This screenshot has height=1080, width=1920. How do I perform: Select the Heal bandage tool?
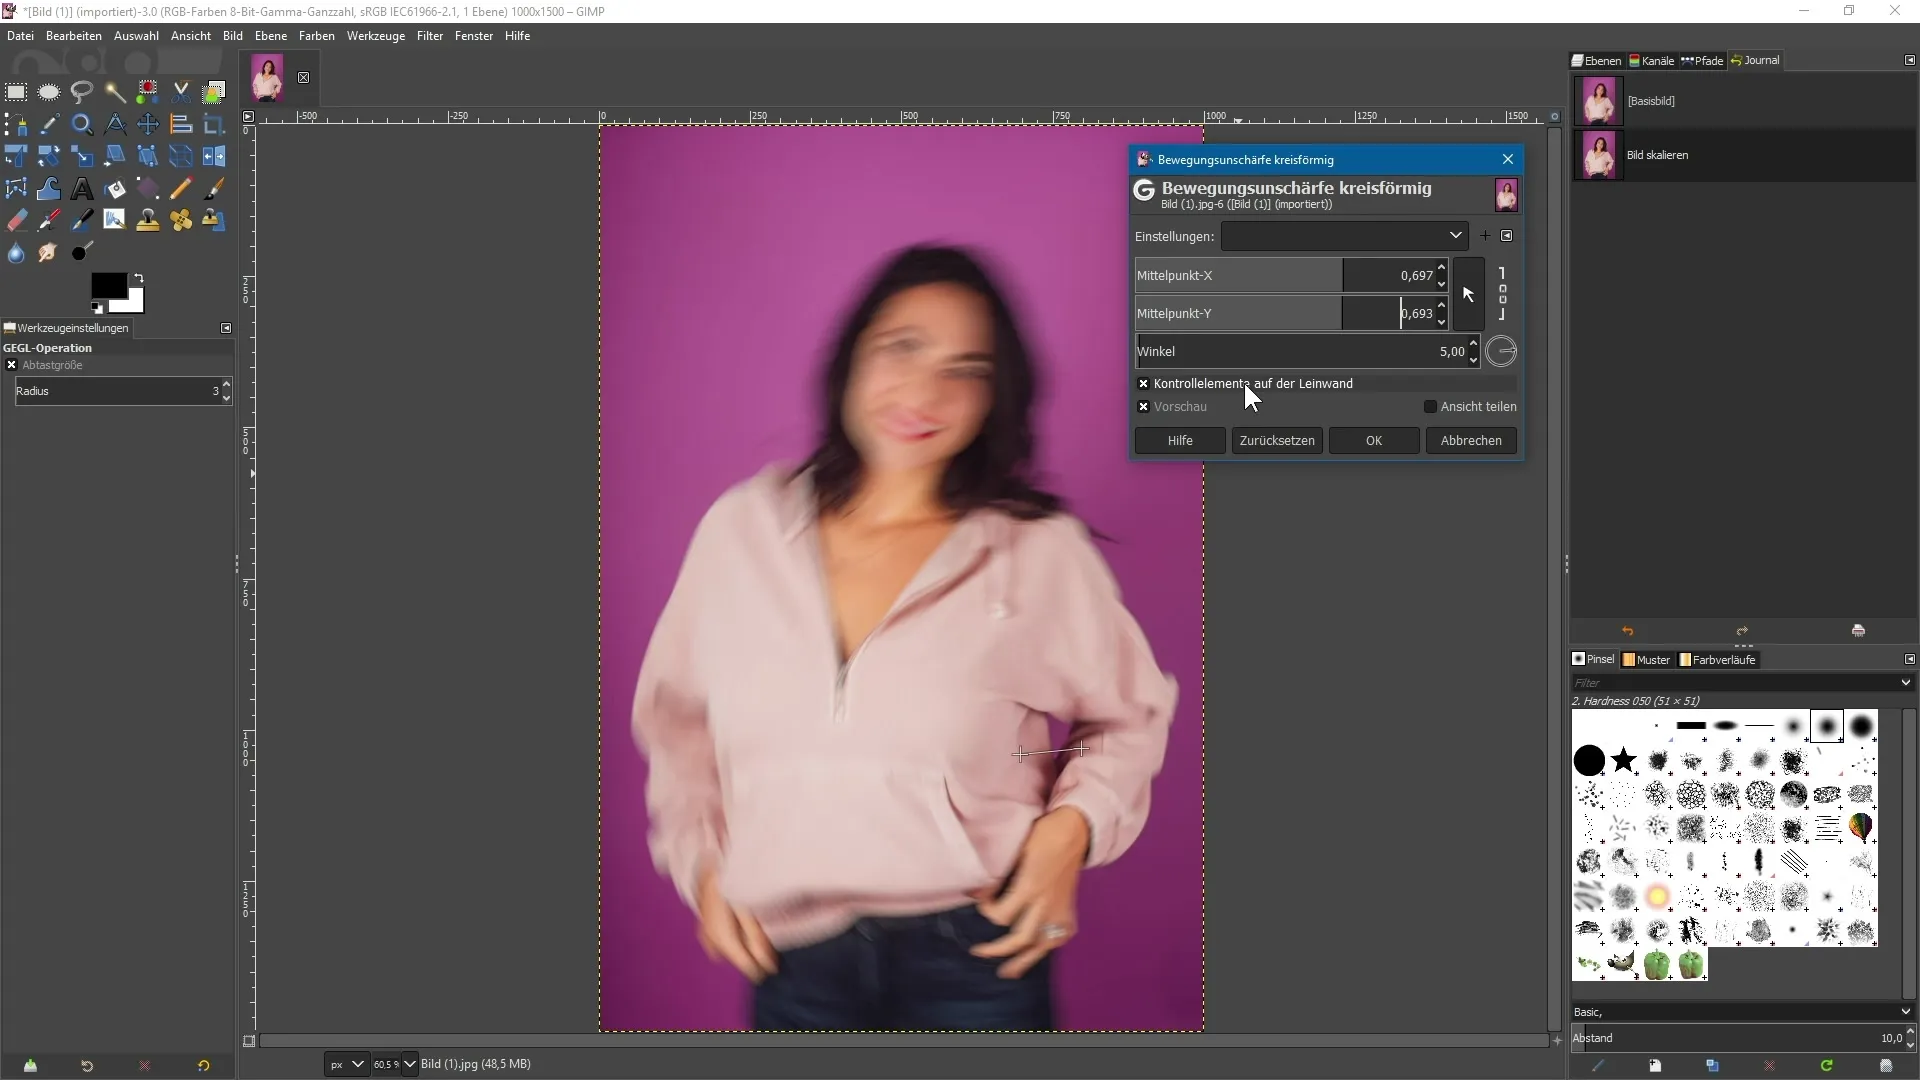(181, 221)
